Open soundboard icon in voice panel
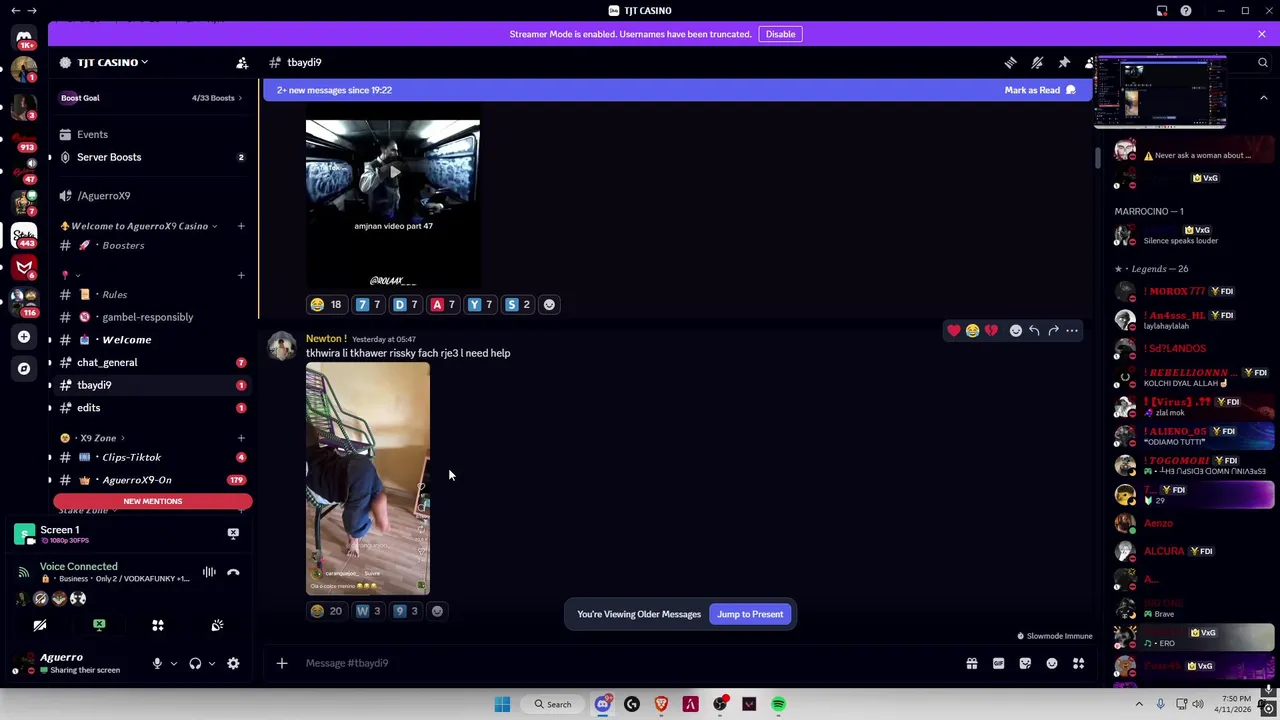 217,625
